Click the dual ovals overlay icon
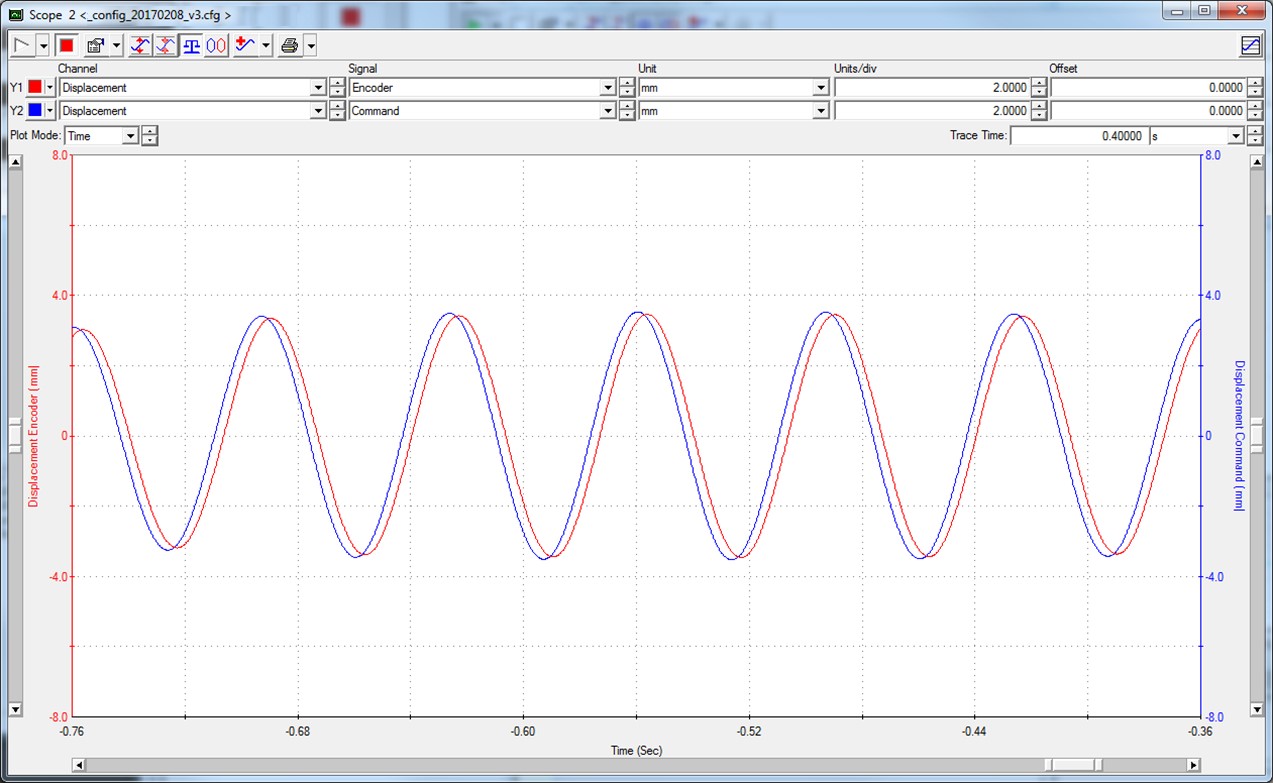The width and height of the screenshot is (1273, 783). (x=216, y=45)
